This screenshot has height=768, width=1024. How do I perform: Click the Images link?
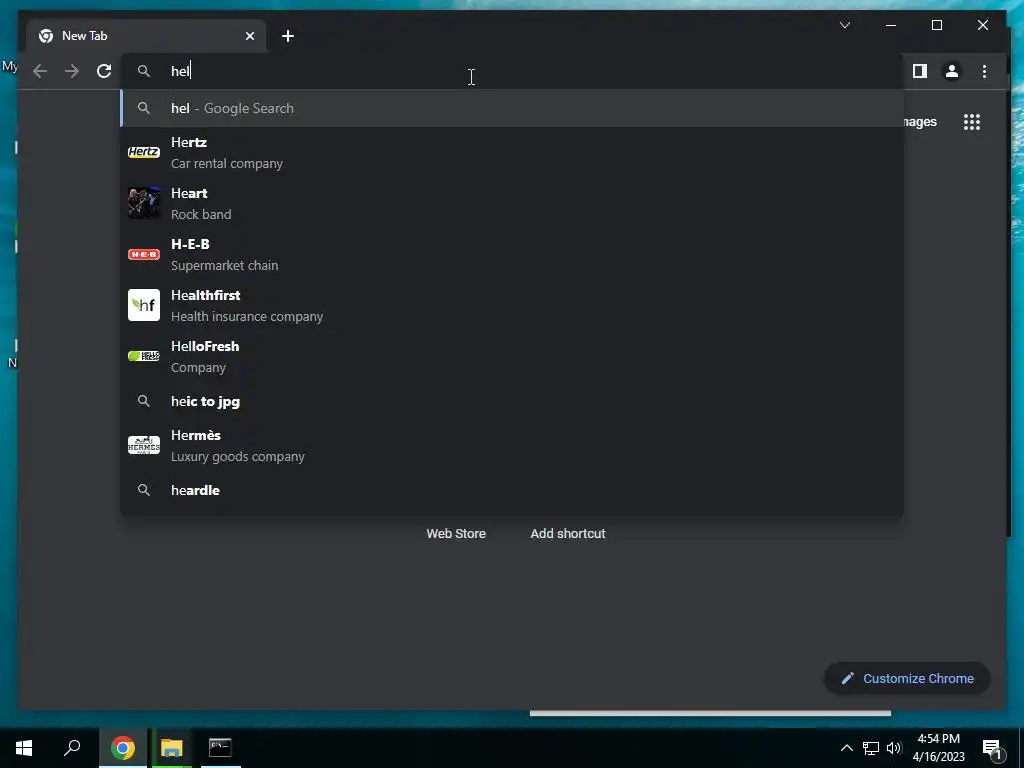point(921,122)
